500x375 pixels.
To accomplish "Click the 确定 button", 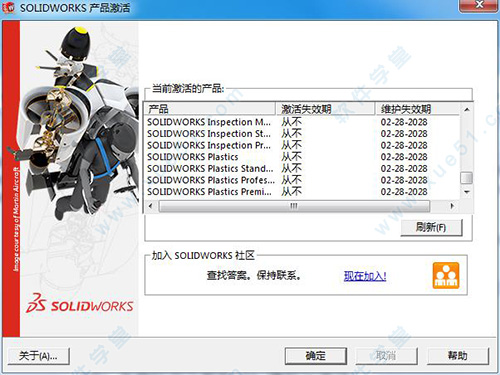I will (x=316, y=356).
